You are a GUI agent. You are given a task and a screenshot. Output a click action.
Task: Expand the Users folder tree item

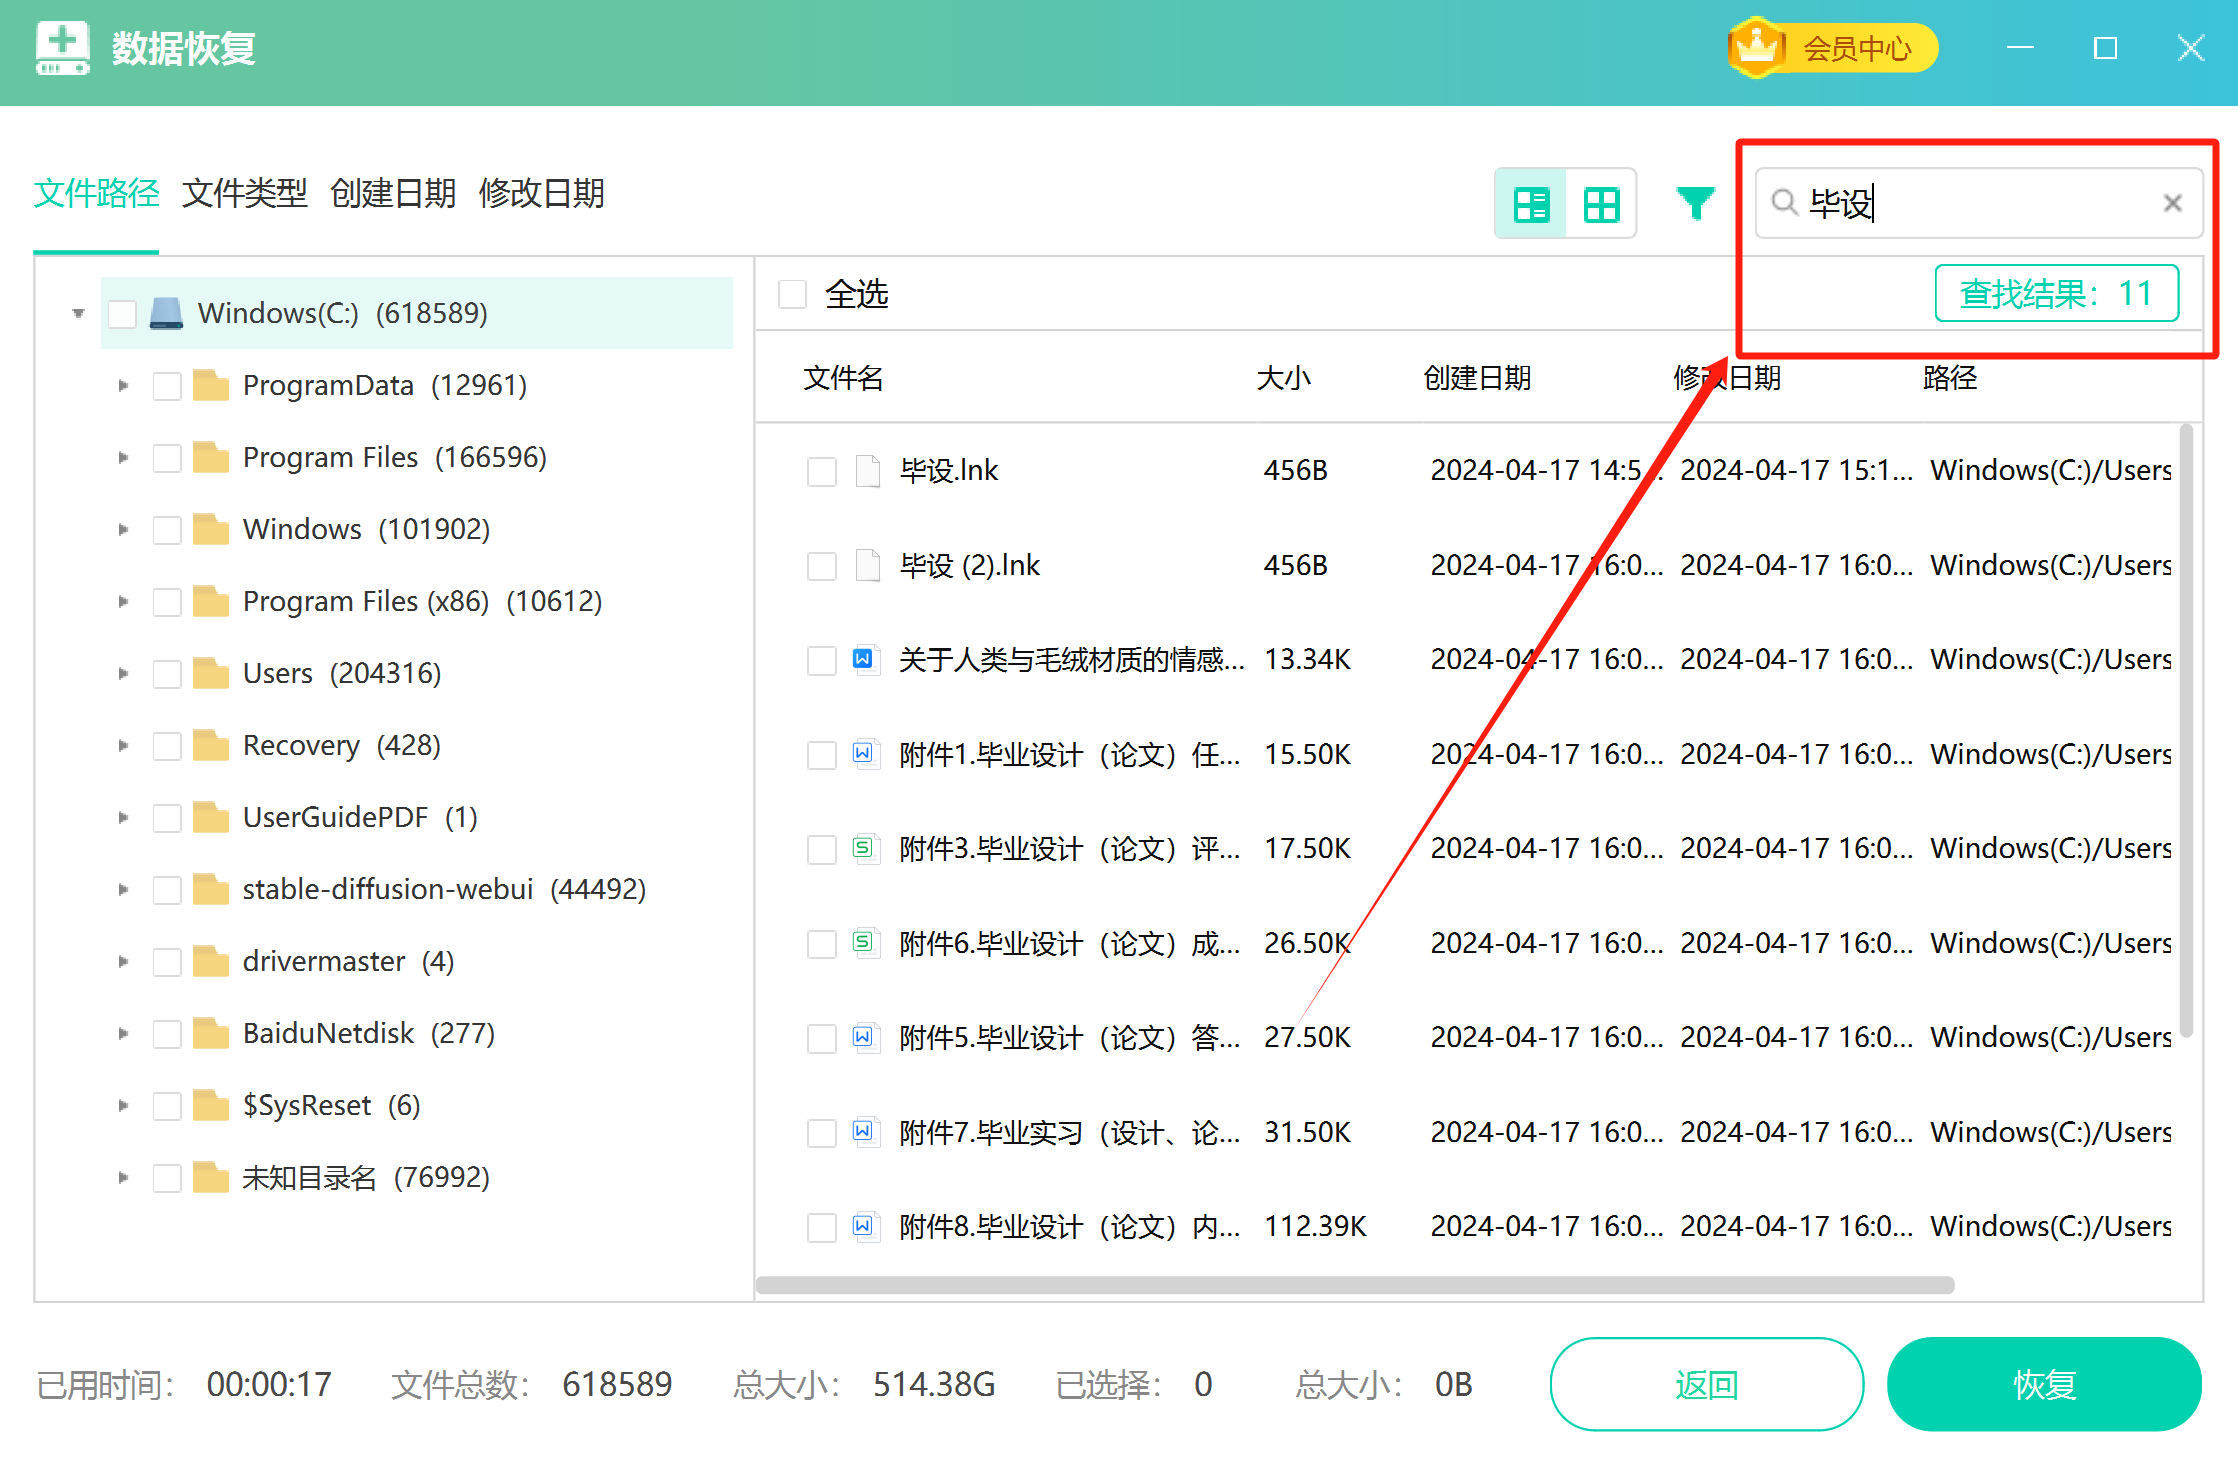pyautogui.click(x=122, y=672)
